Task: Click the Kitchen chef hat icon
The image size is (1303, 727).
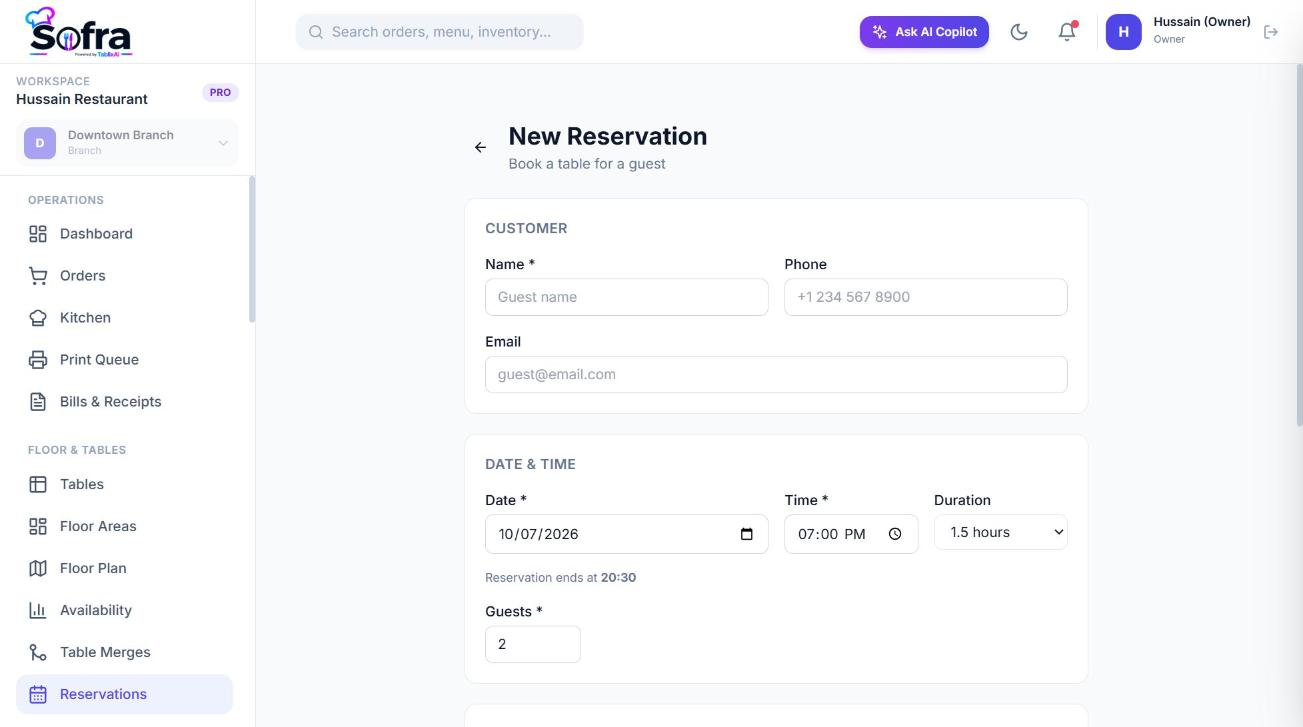Action: [x=38, y=318]
